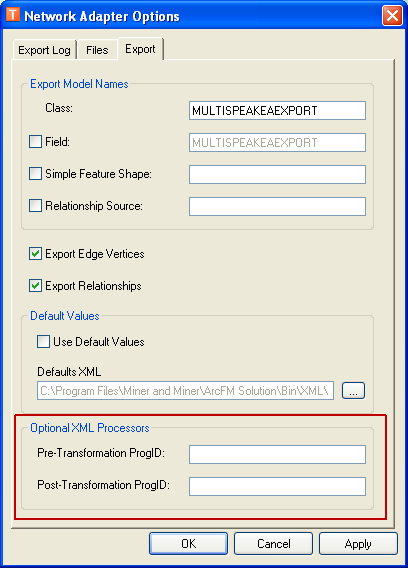Image resolution: width=408 pixels, height=568 pixels.
Task: Click the Simple Feature Shape text box
Action: pyautogui.click(x=277, y=175)
